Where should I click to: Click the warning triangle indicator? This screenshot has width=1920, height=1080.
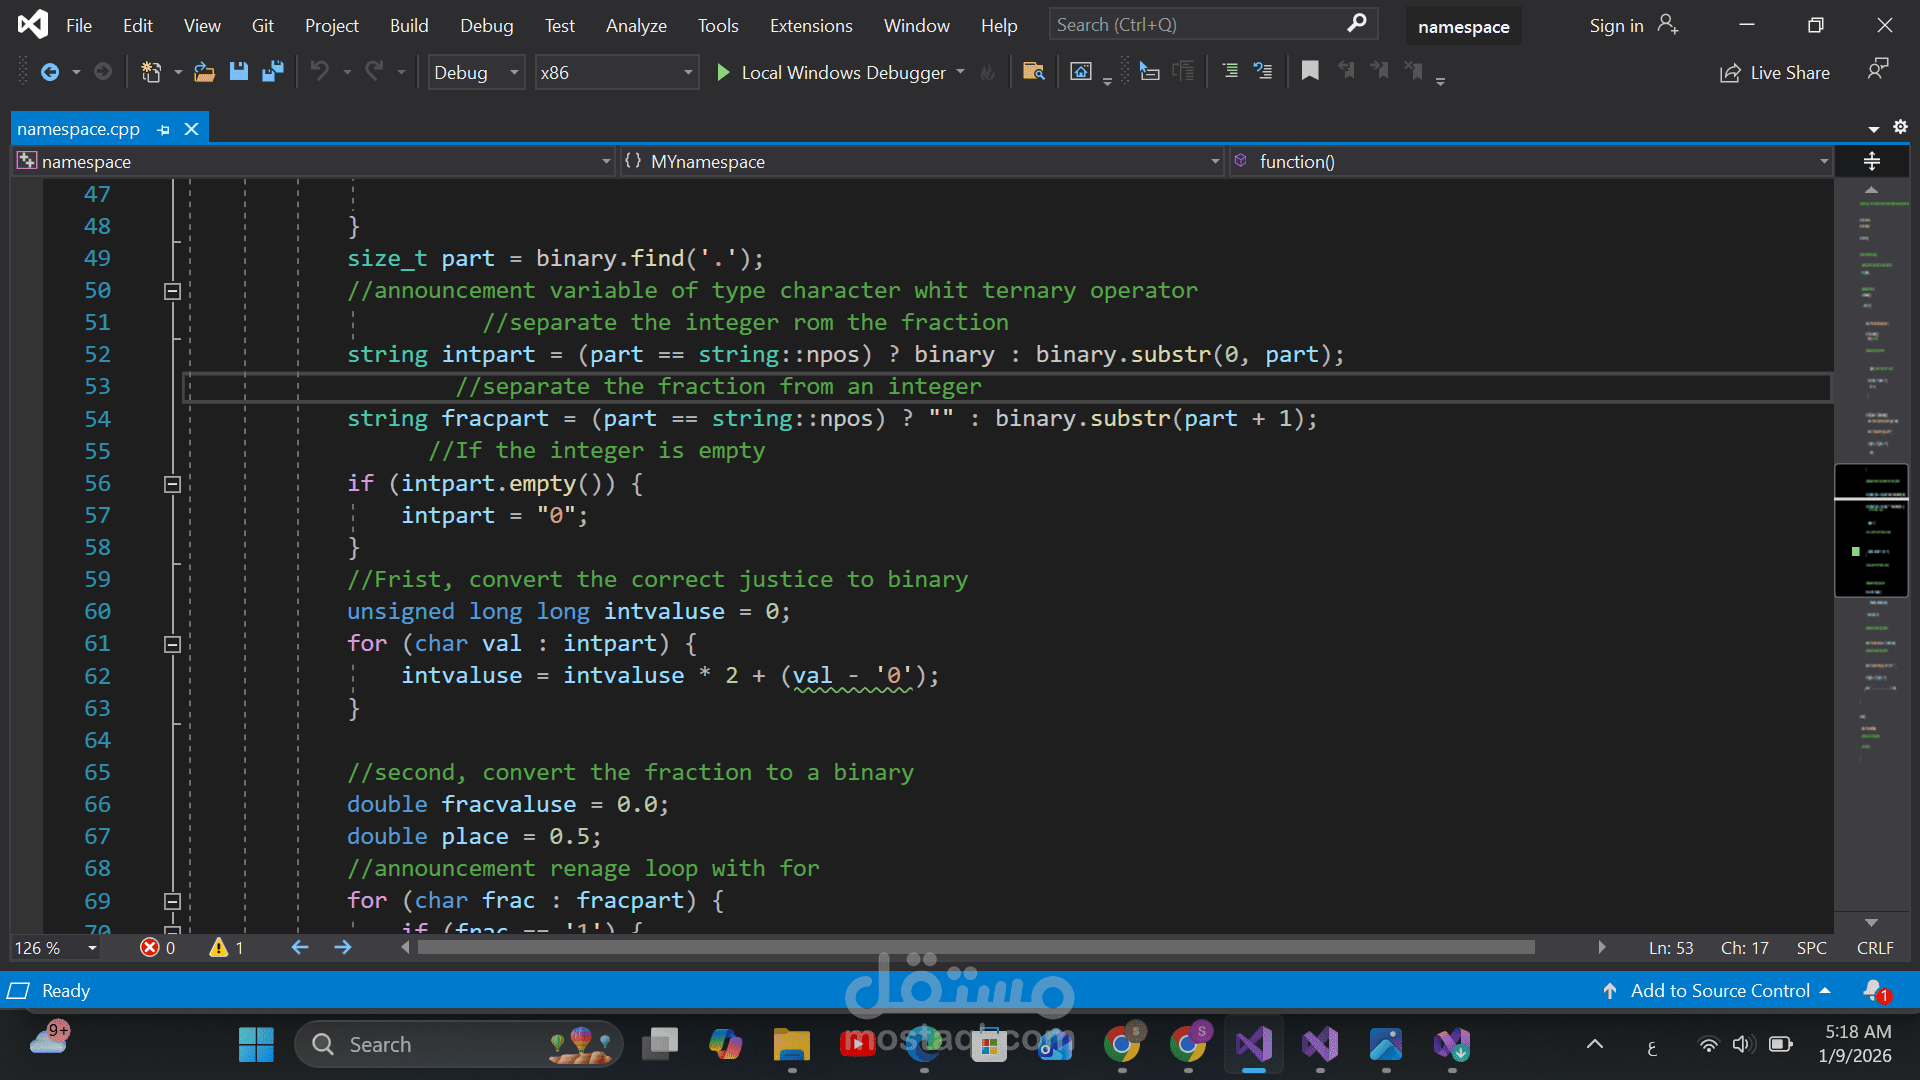219,947
